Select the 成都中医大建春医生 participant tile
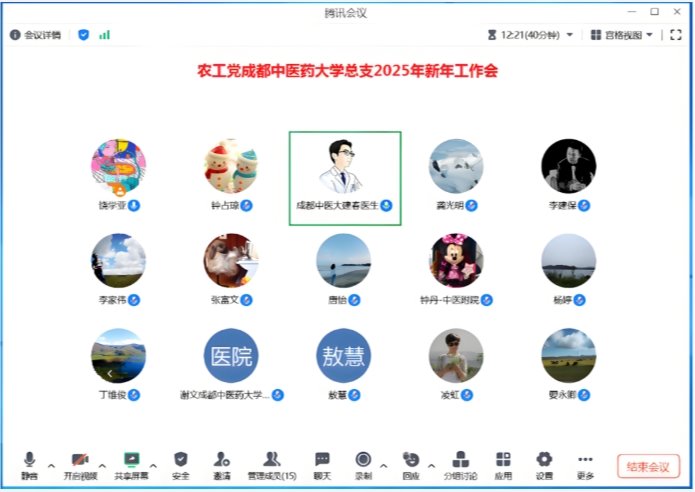This screenshot has height=492, width=695. 345,178
